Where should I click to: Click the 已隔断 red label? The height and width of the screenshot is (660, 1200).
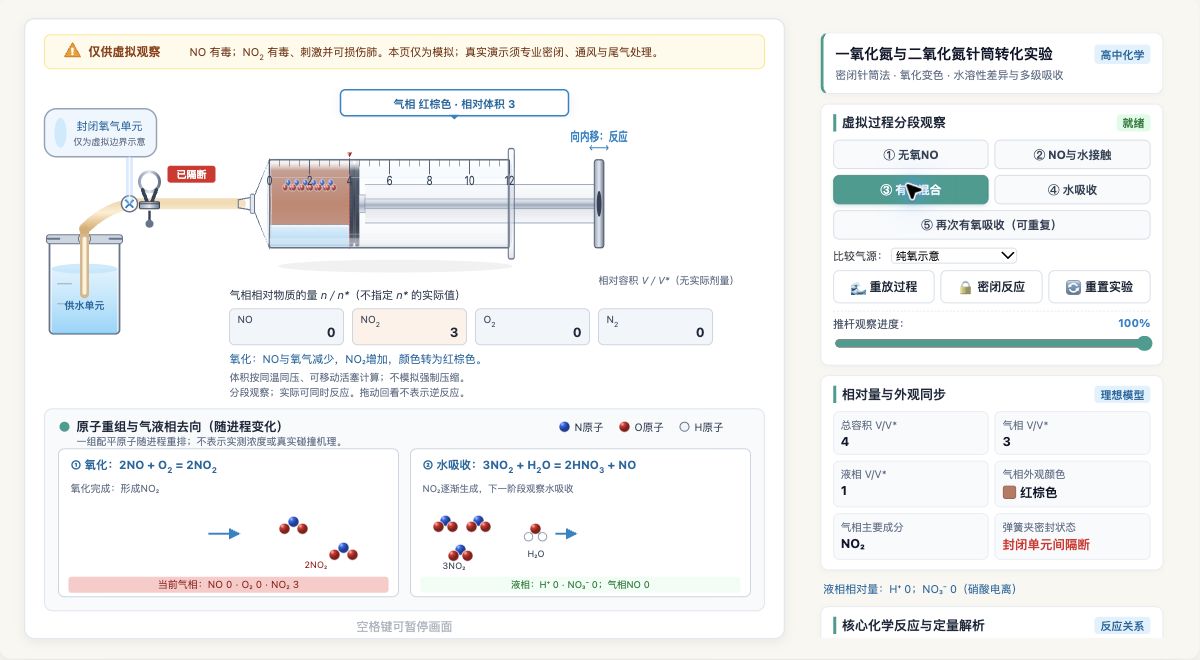[x=191, y=174]
